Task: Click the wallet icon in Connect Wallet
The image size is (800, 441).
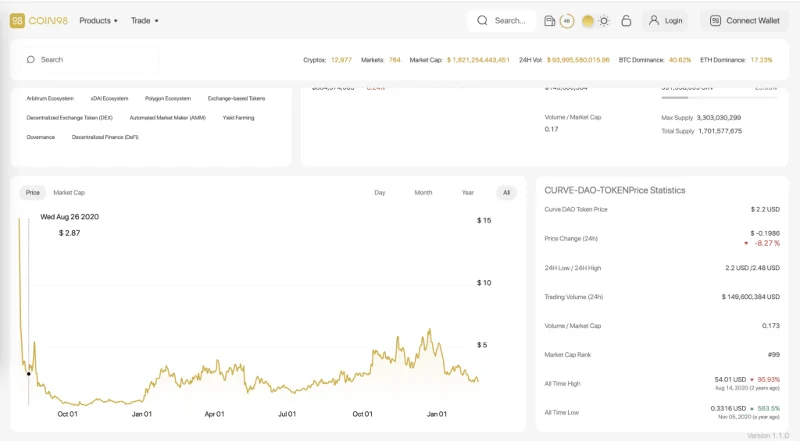Action: [715, 21]
